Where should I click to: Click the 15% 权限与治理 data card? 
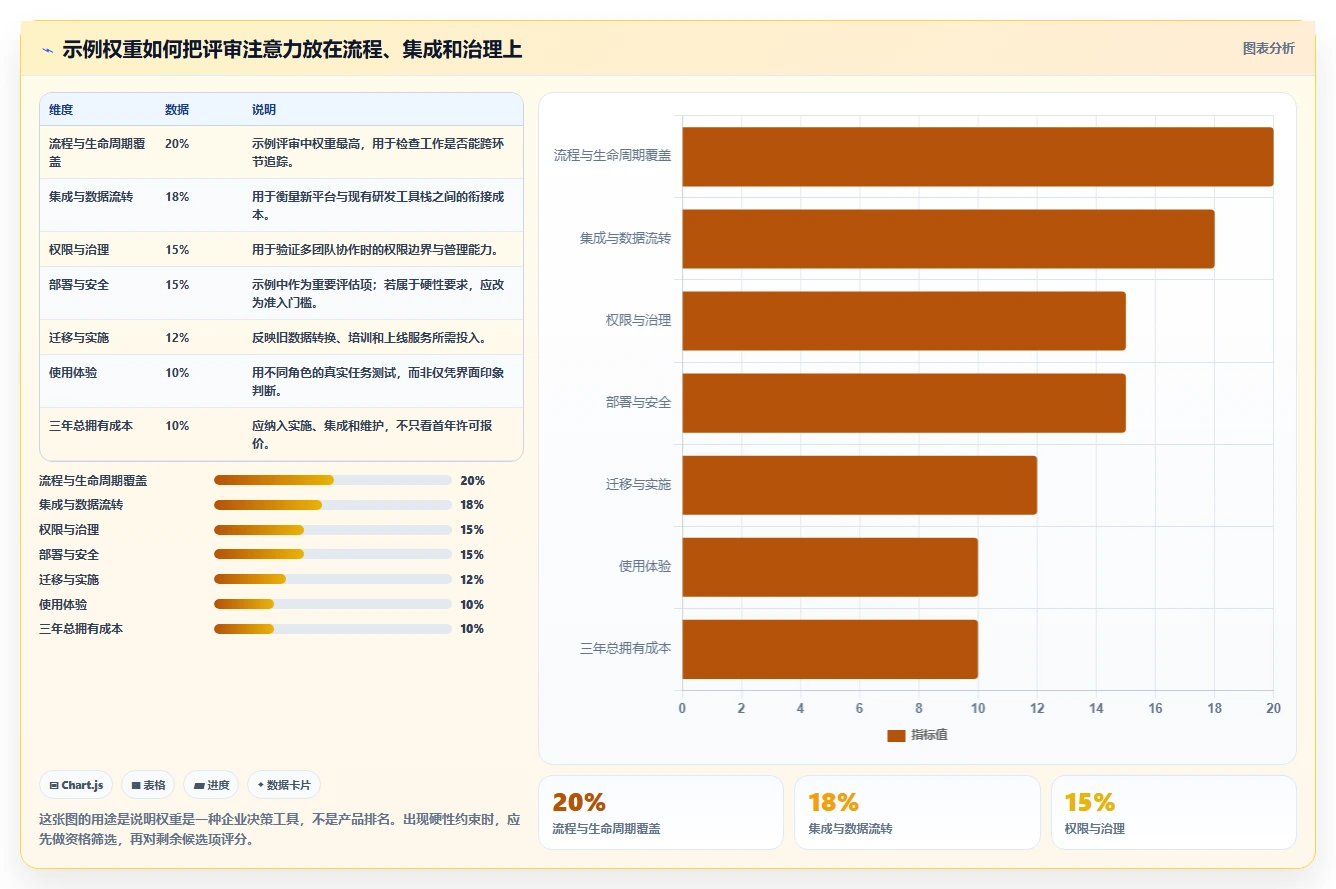point(1173,813)
